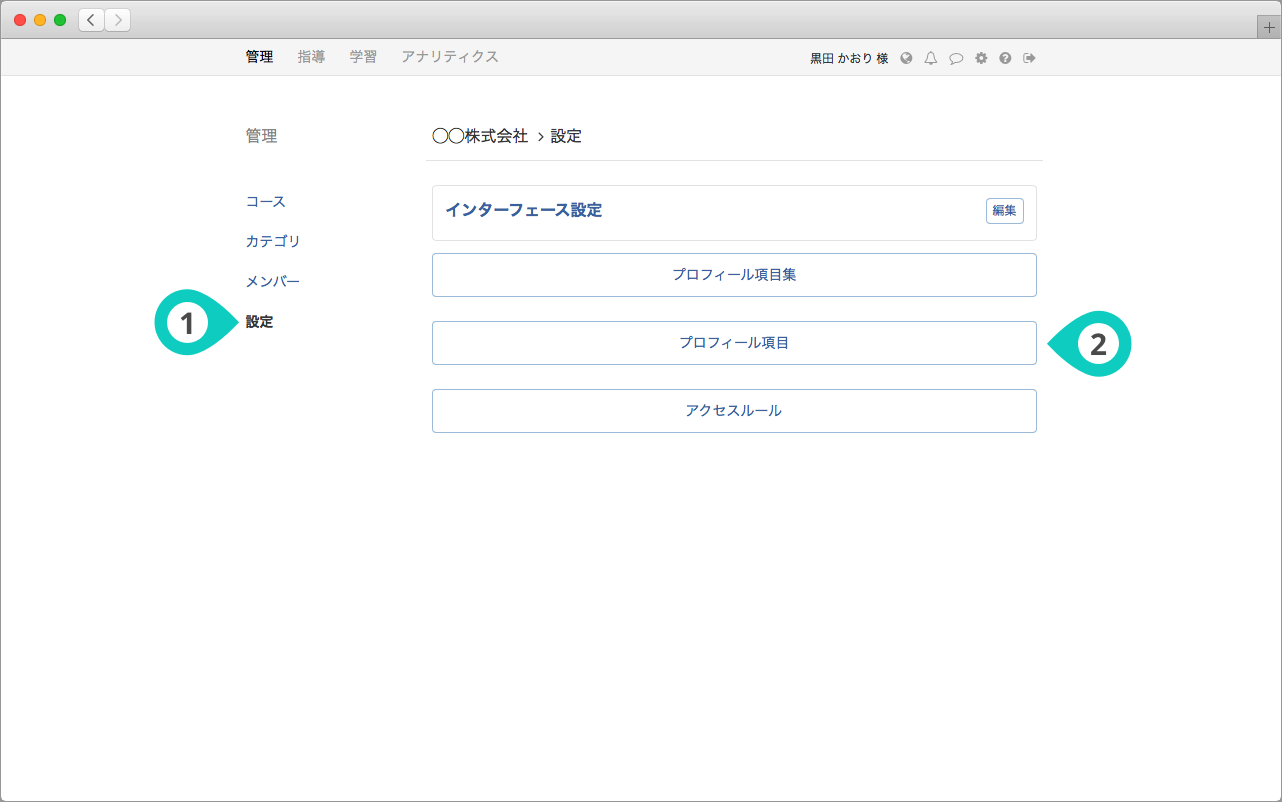Click the browser forward arrow
Screen dimensions: 1282x802
pyautogui.click(x=117, y=20)
